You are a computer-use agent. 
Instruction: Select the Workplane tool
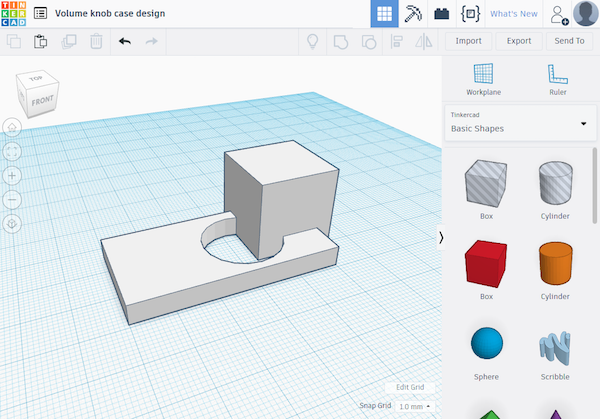pos(483,80)
